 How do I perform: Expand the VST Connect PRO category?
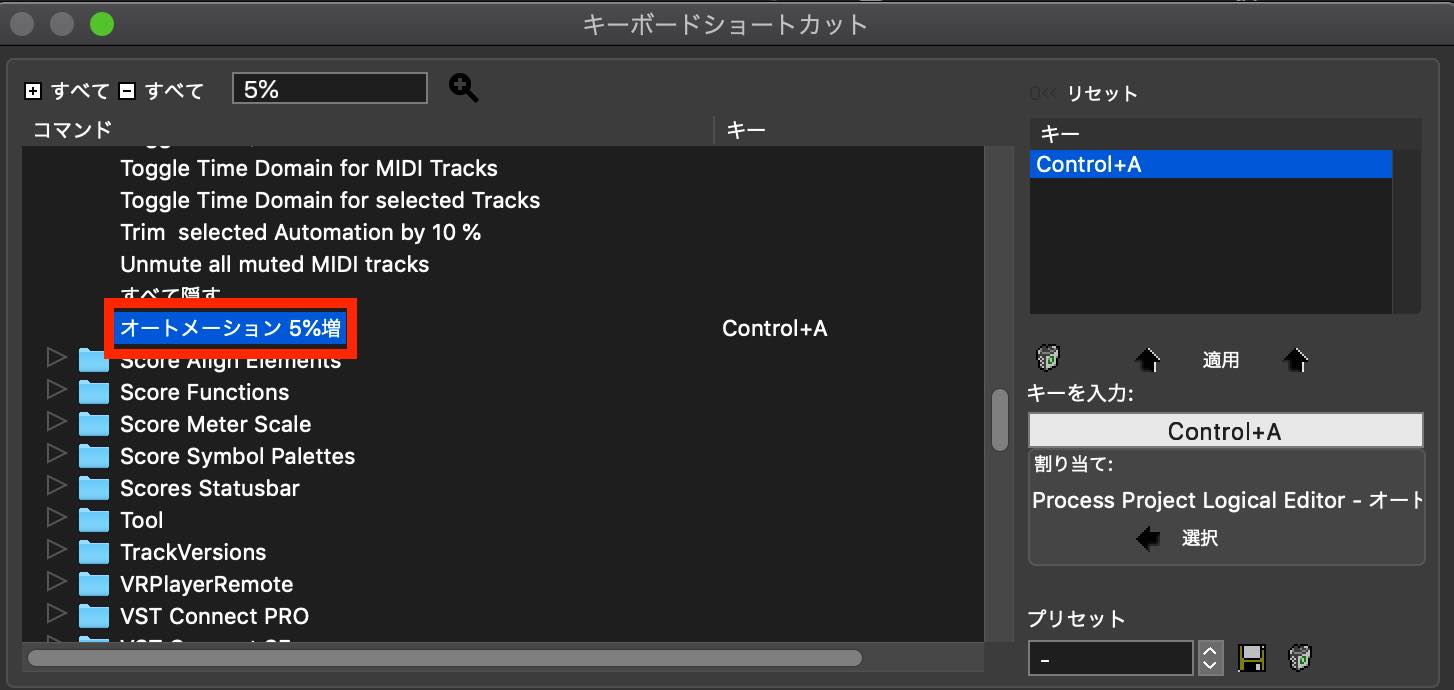[x=56, y=615]
